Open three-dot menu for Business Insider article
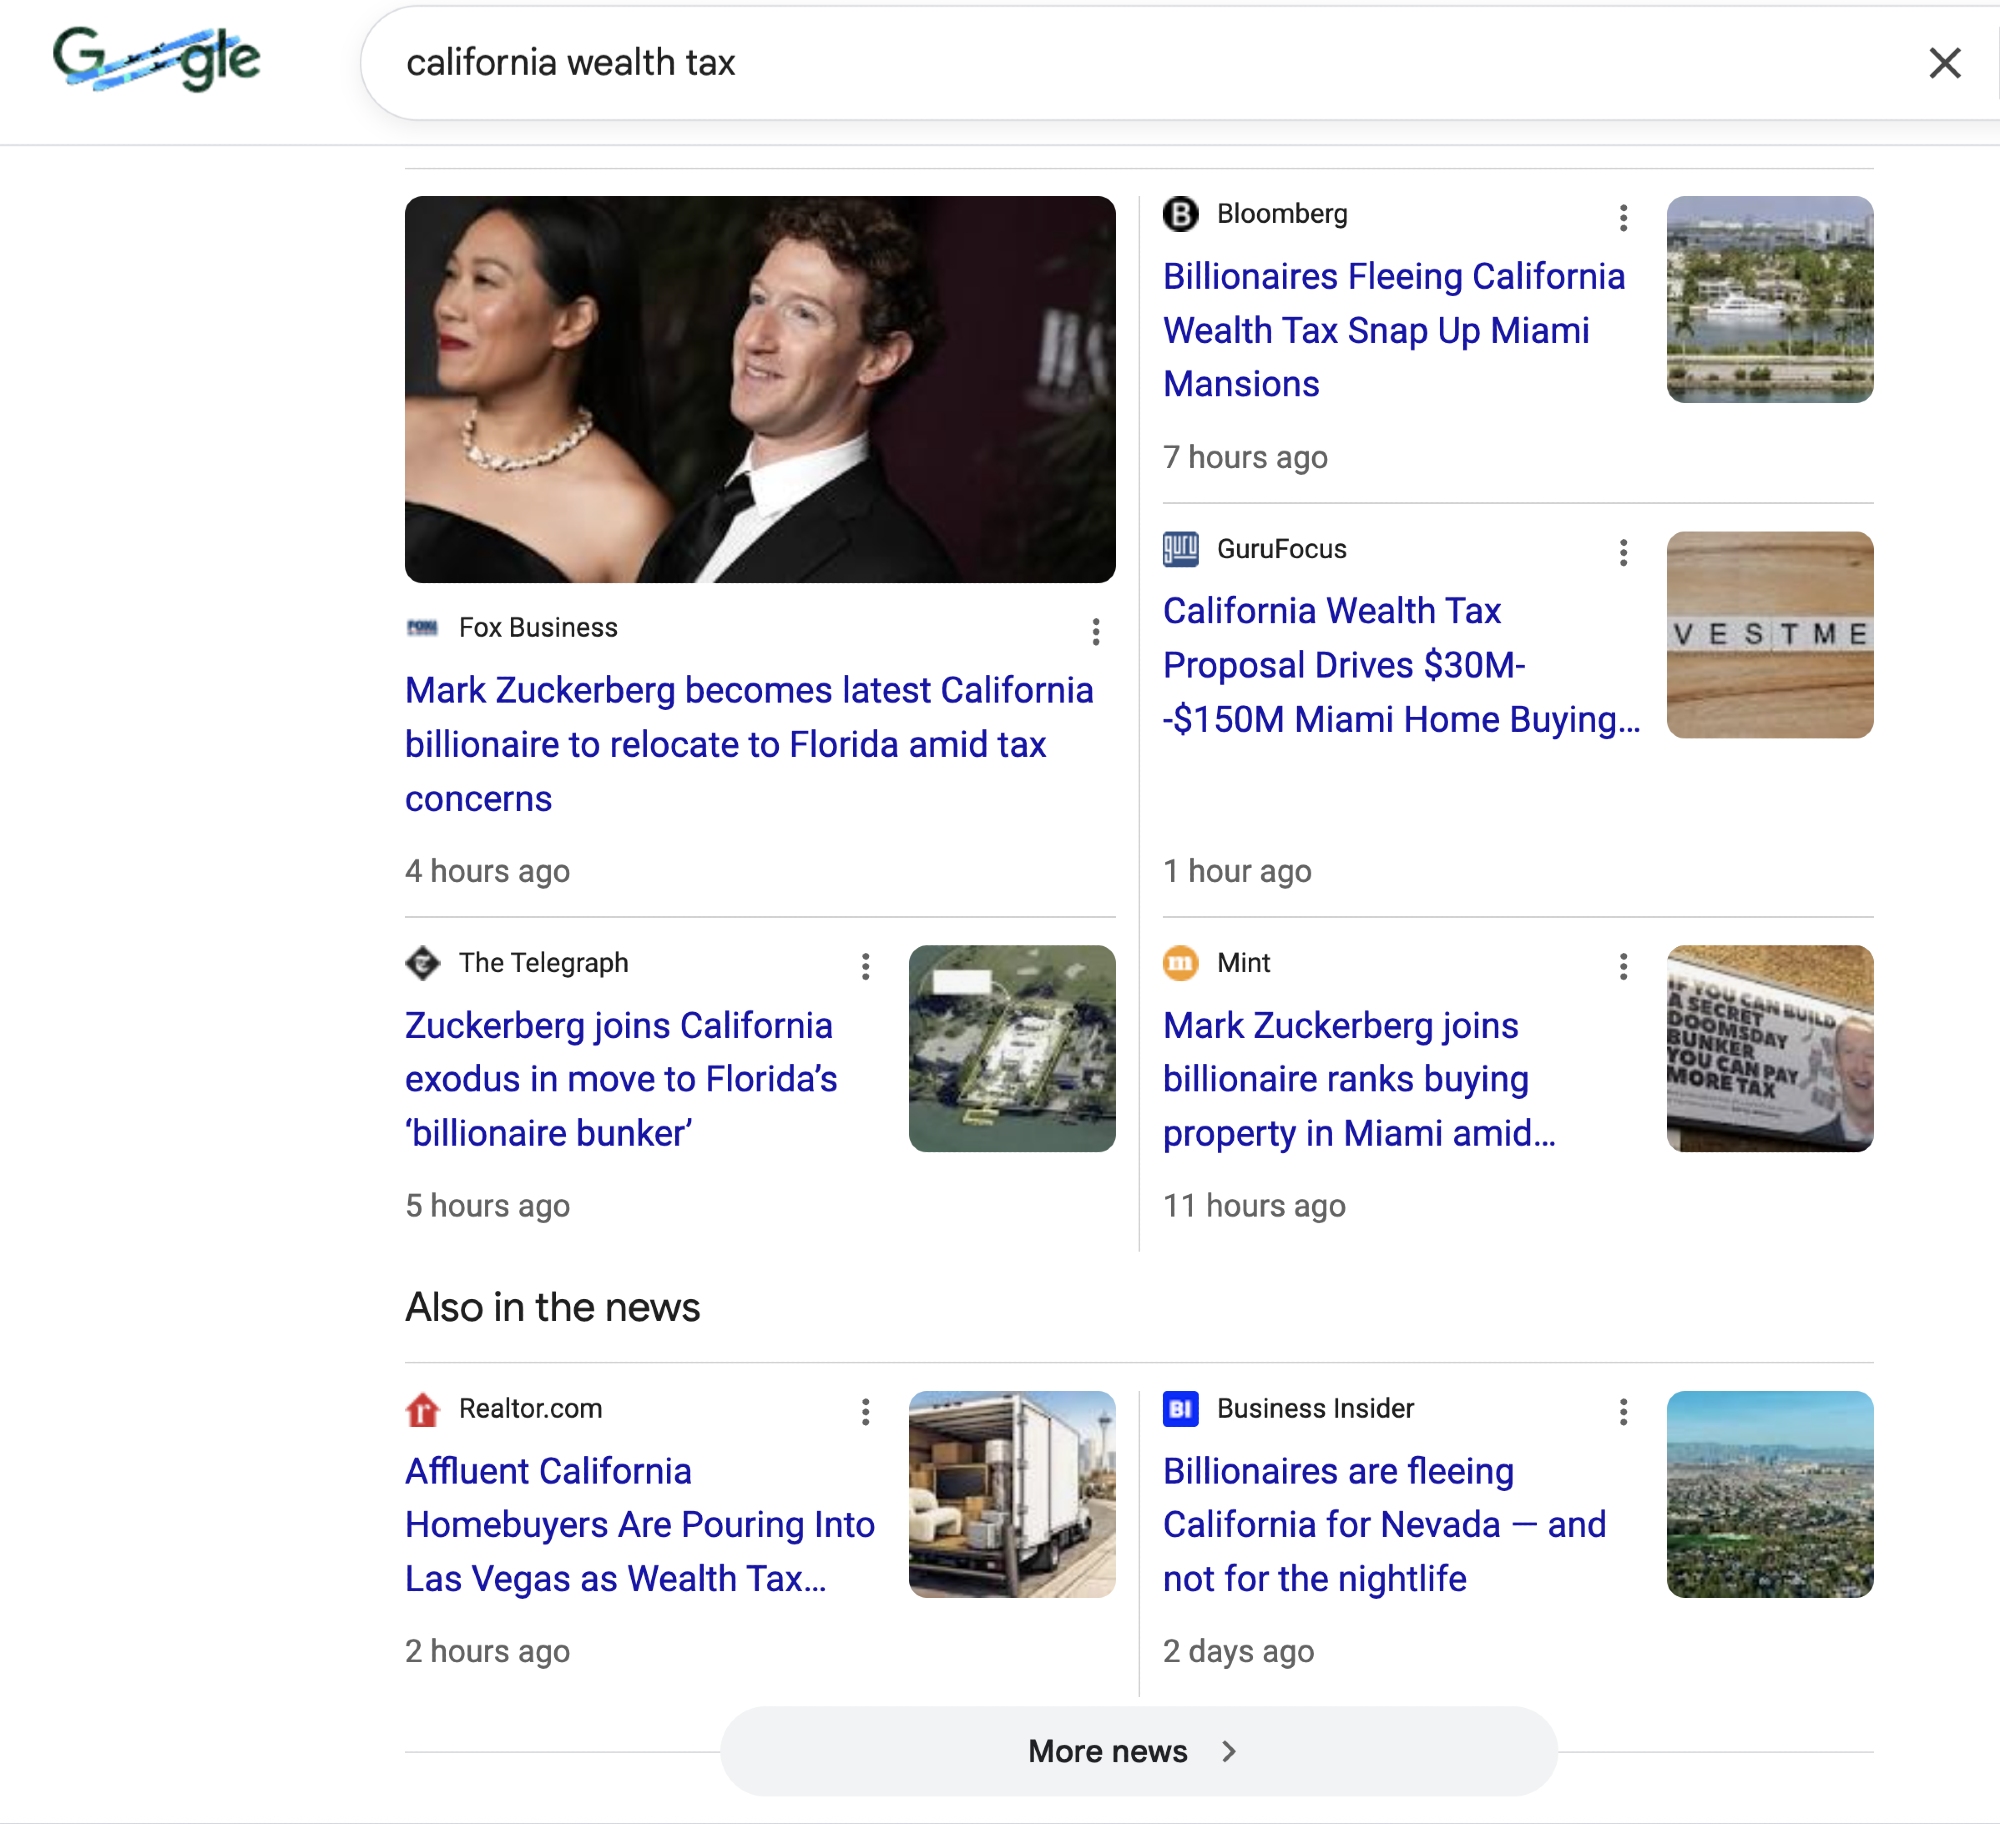This screenshot has height=1824, width=2000. [x=1623, y=1411]
